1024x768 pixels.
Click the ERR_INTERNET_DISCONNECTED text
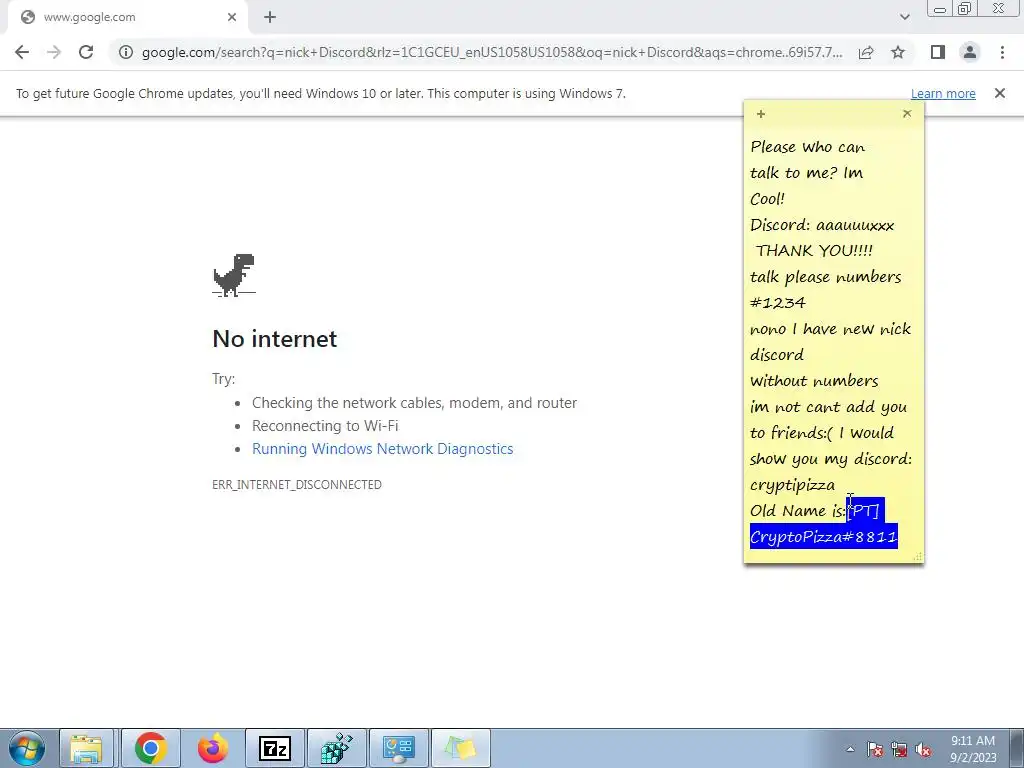pyautogui.click(x=297, y=485)
